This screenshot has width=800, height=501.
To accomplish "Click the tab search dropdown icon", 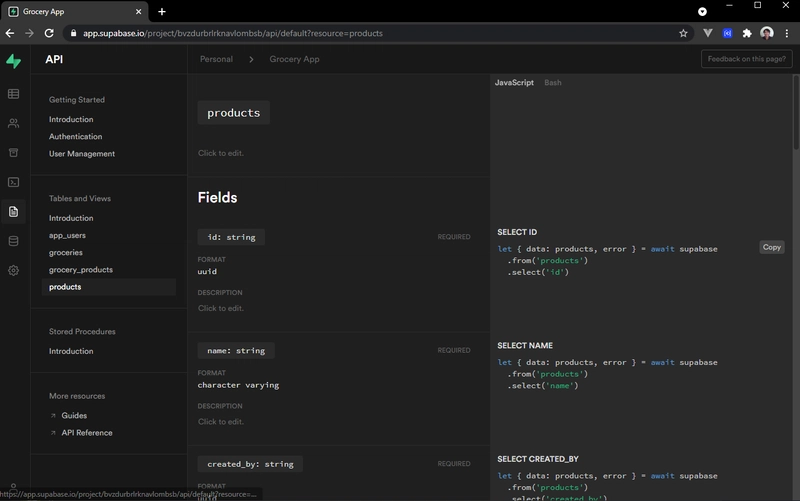I will (x=703, y=11).
